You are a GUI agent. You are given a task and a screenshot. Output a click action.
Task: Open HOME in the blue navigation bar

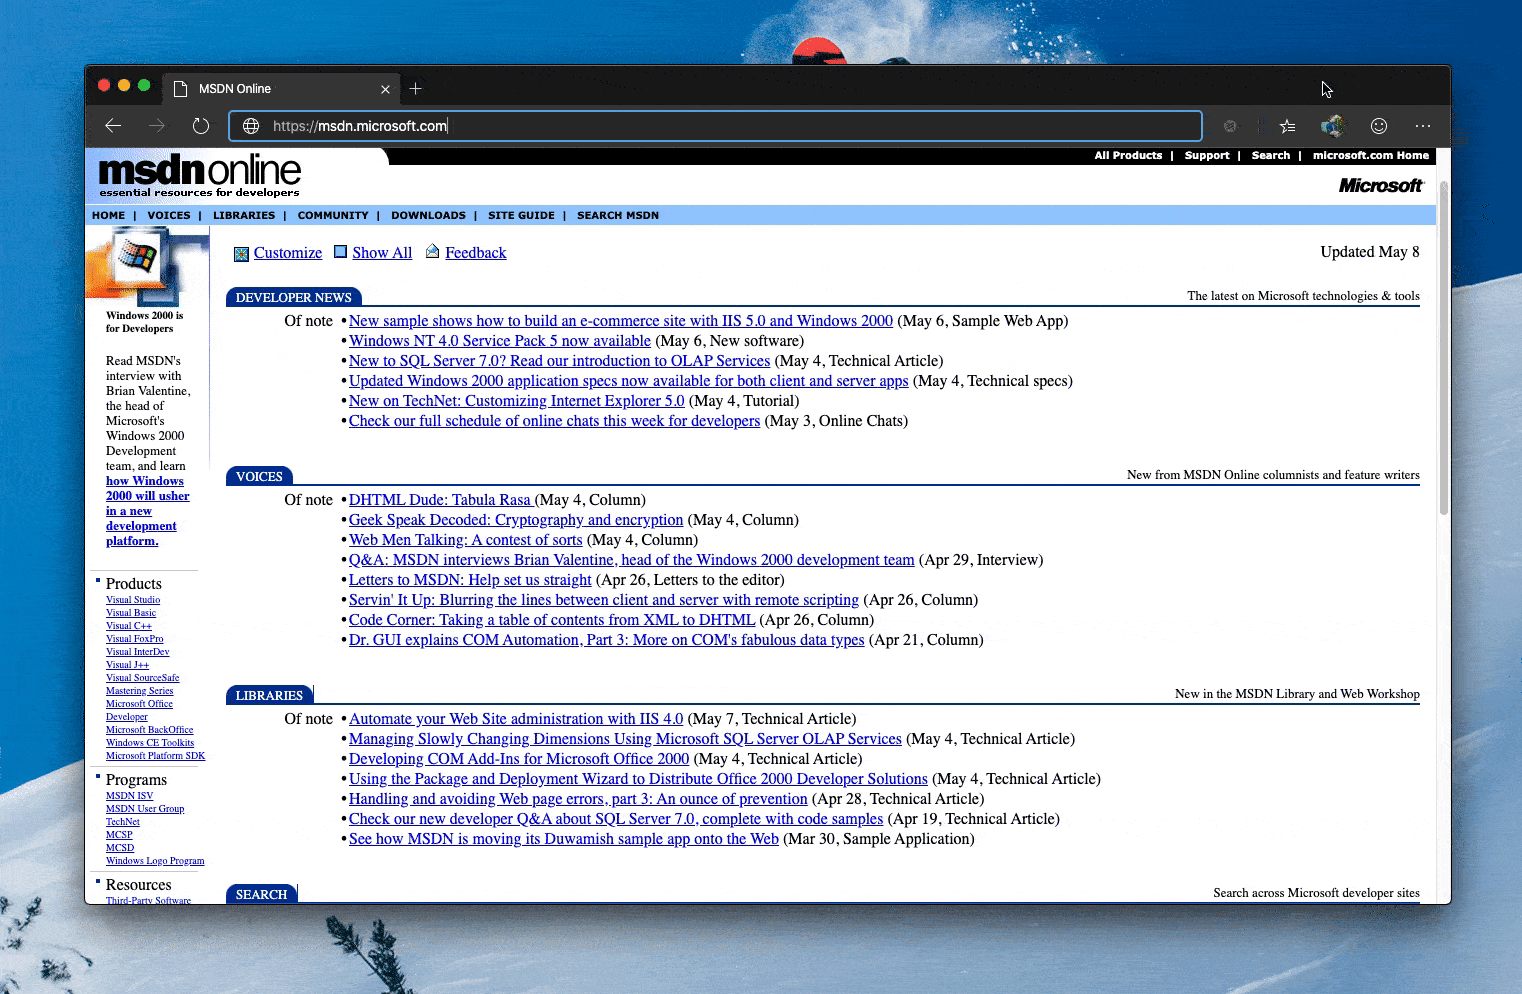[109, 215]
